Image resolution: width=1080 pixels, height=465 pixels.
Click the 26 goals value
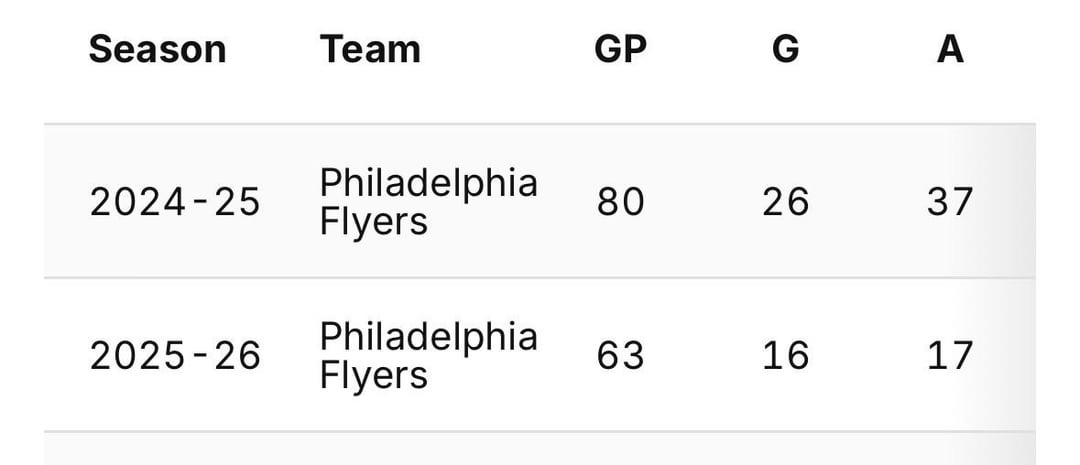coord(786,202)
